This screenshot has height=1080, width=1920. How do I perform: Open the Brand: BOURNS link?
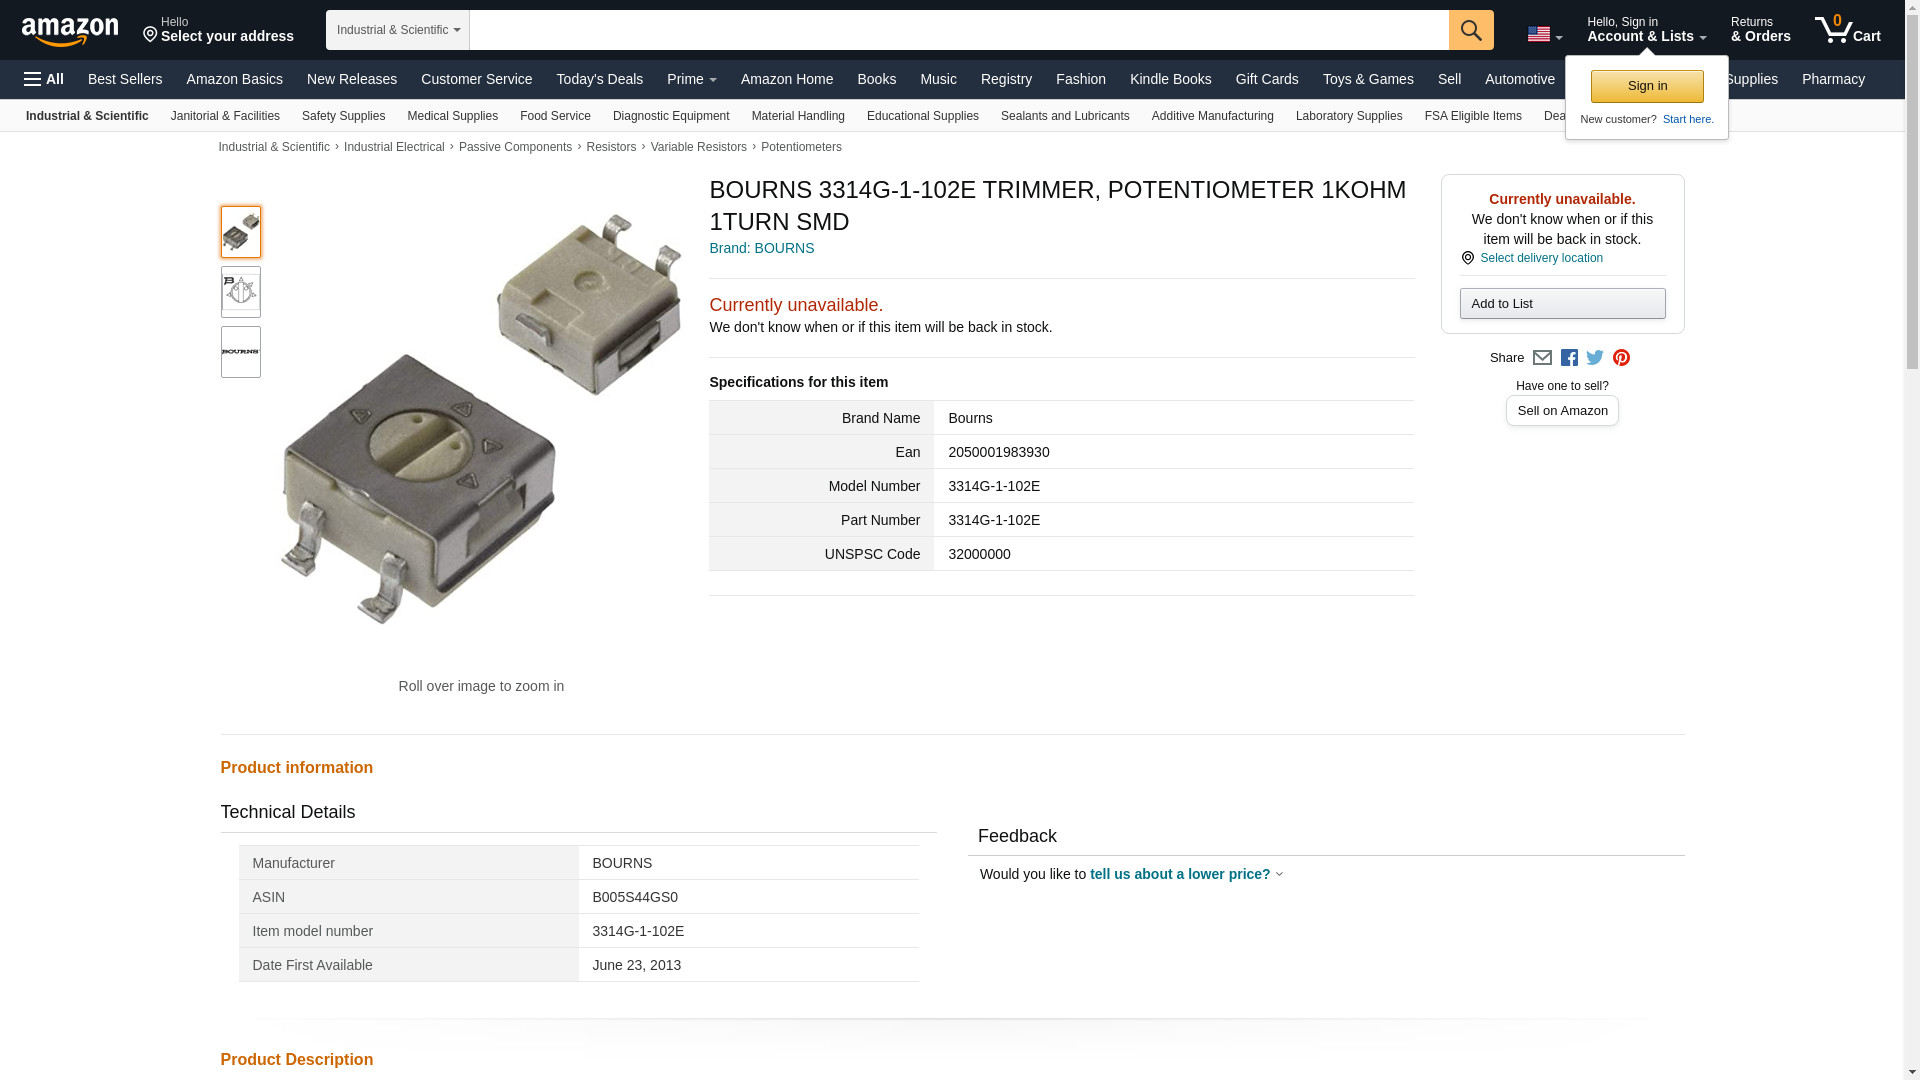click(x=761, y=248)
